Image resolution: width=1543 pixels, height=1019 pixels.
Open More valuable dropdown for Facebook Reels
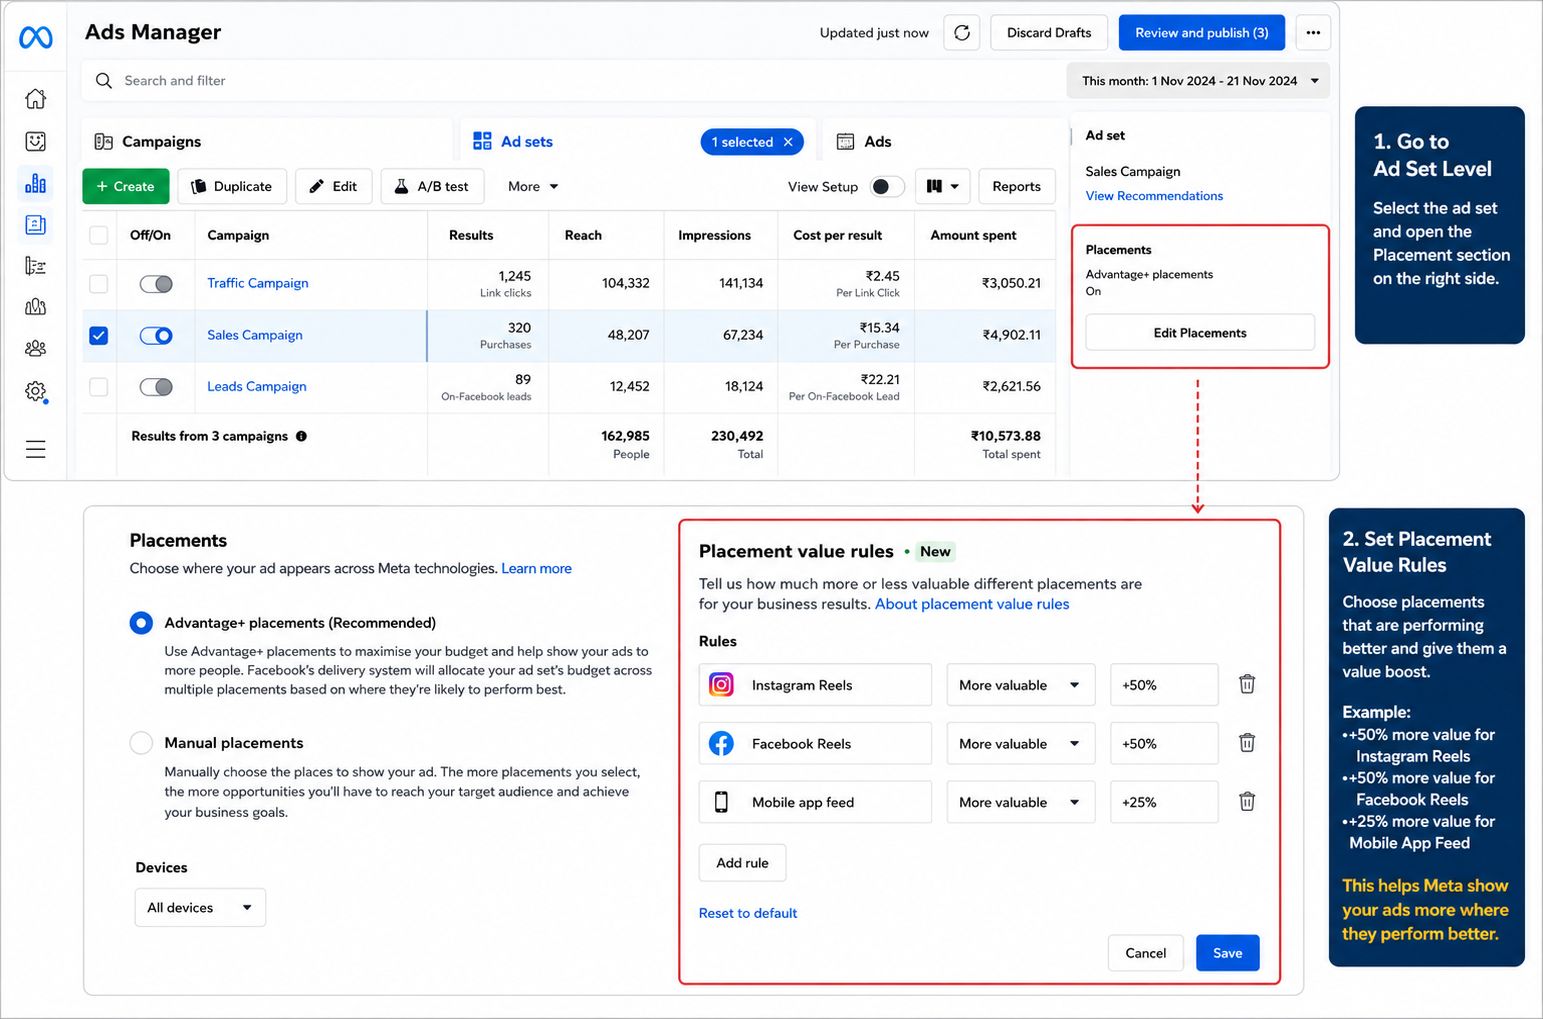click(1020, 743)
